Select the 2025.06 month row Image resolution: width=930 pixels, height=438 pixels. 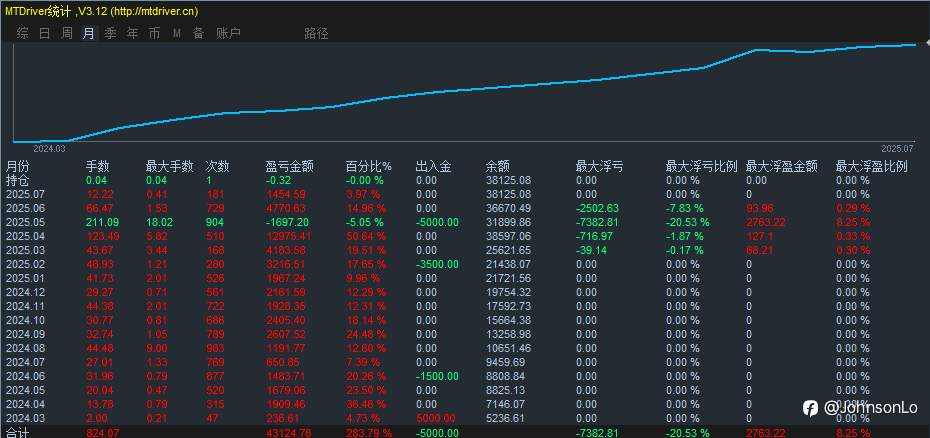coord(25,208)
